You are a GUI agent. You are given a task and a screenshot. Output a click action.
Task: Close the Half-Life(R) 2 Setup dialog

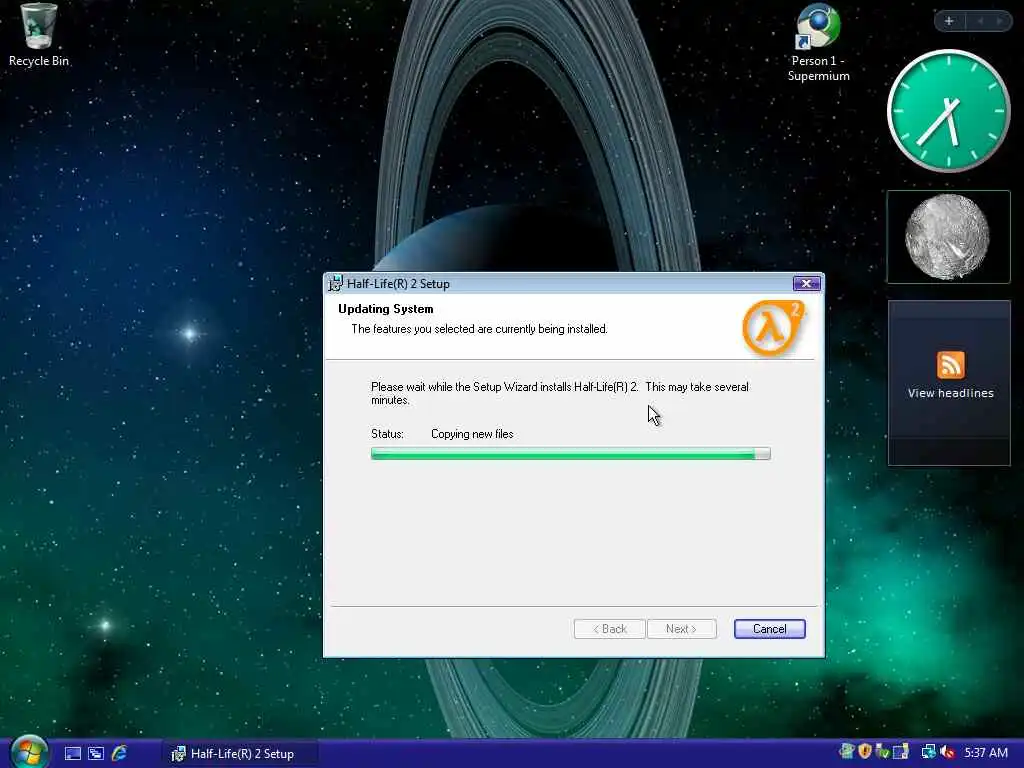pyautogui.click(x=807, y=283)
